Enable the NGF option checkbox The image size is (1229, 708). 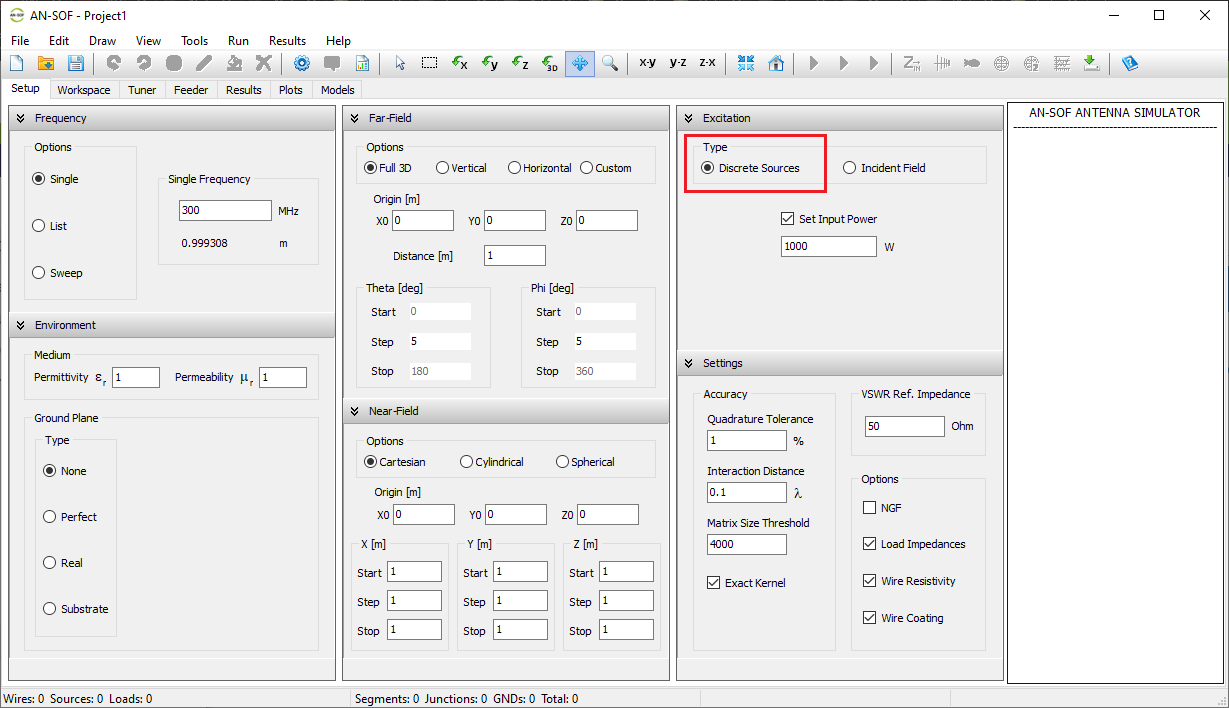(x=869, y=508)
